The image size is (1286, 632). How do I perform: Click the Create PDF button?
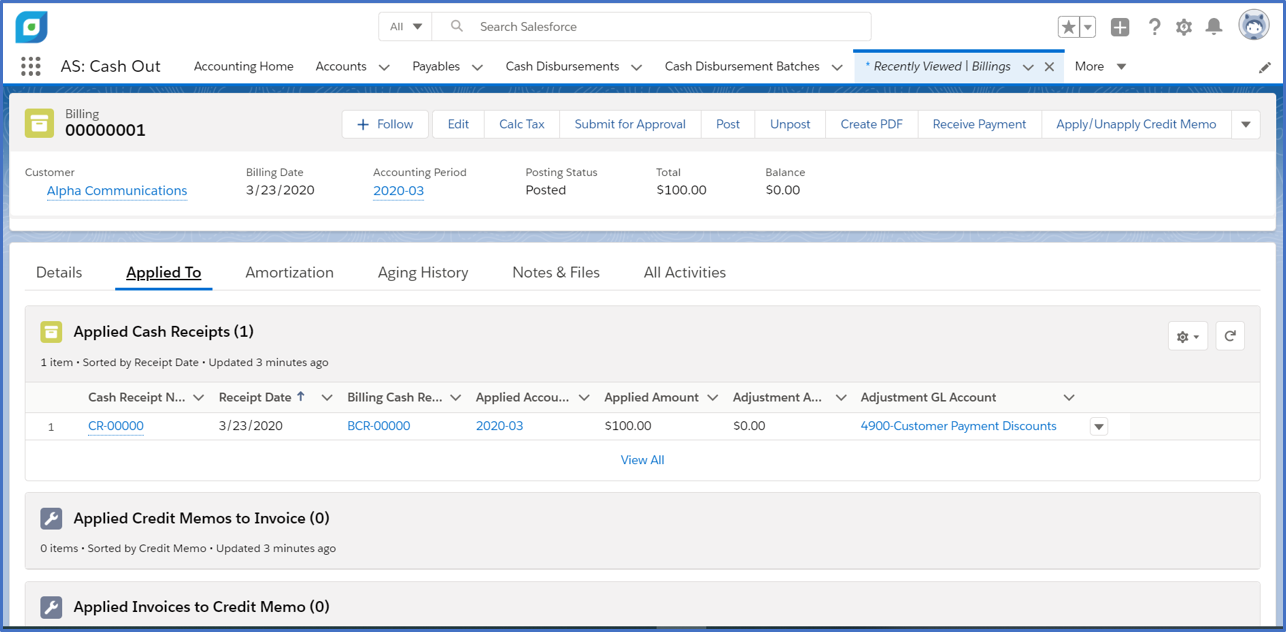coord(871,124)
